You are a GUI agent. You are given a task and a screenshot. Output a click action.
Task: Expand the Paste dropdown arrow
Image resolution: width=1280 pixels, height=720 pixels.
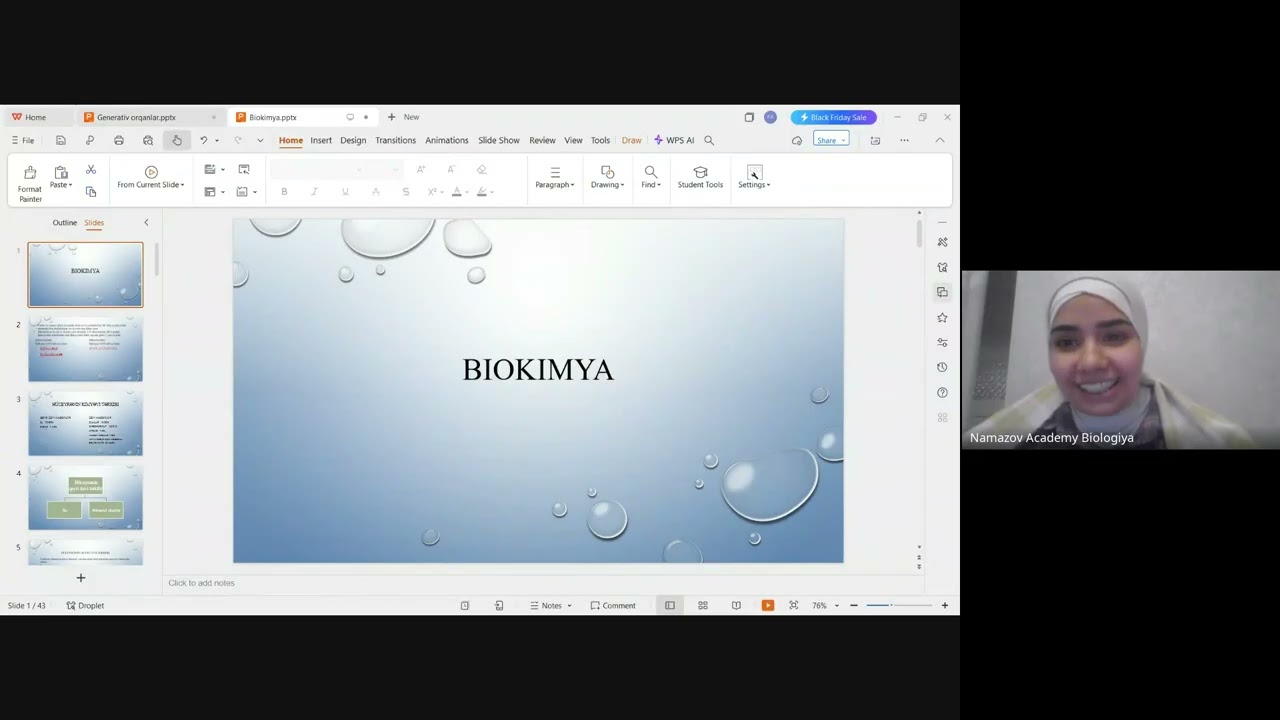coord(70,185)
